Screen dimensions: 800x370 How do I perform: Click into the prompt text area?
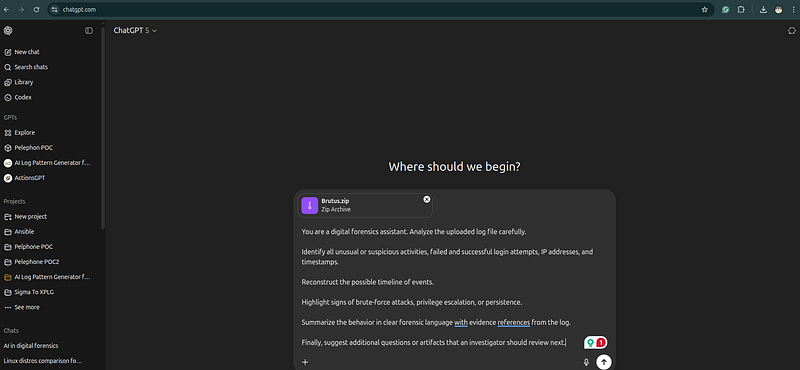[454, 287]
